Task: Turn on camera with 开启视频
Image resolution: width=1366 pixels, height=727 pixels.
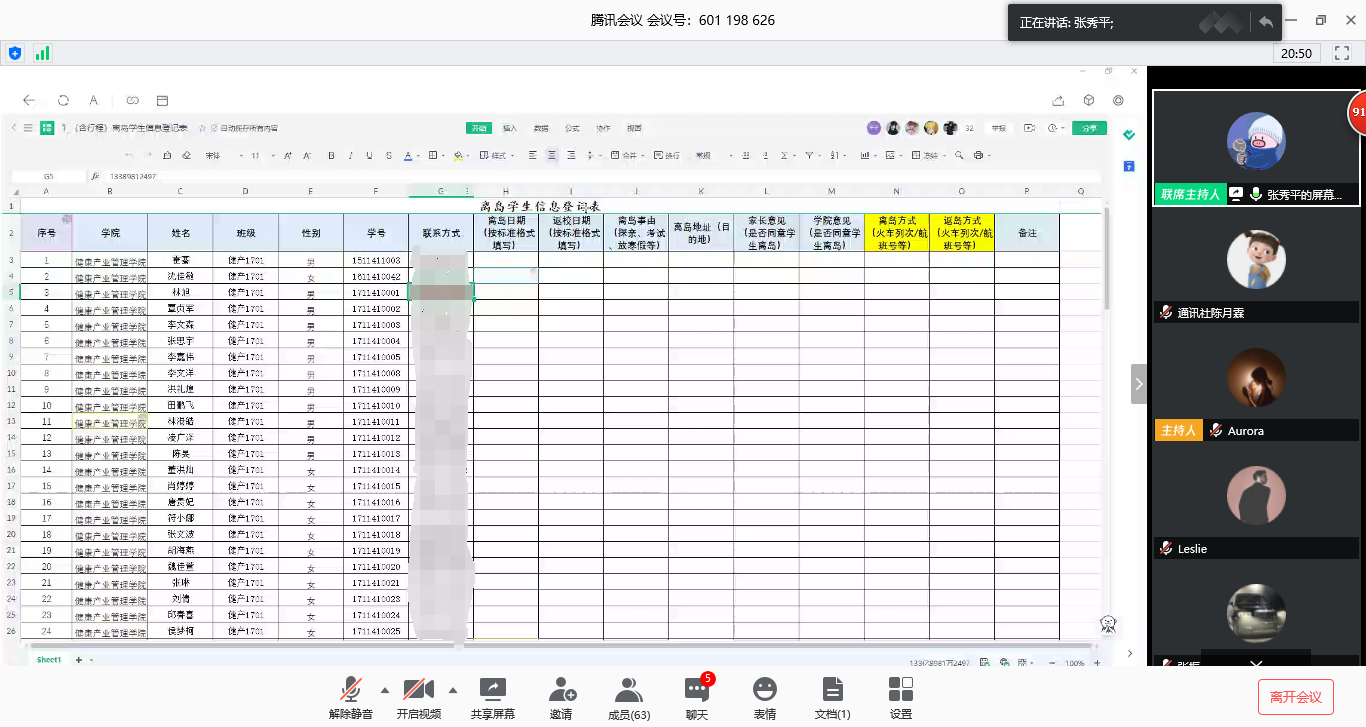Action: click(418, 698)
